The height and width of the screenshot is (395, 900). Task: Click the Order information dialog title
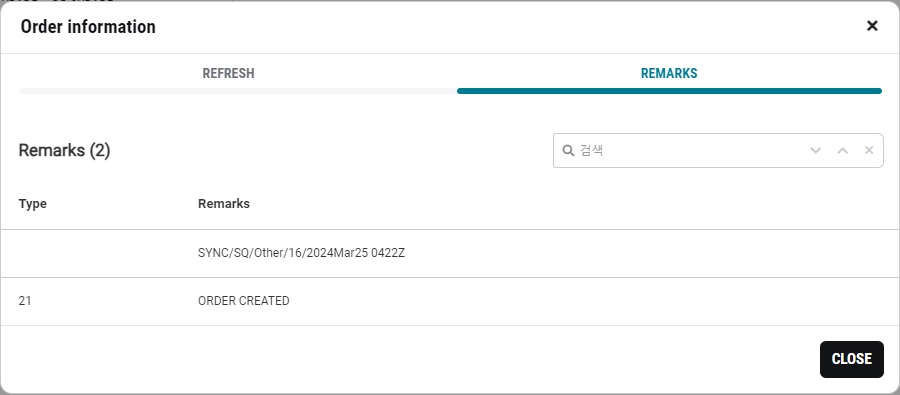[88, 26]
